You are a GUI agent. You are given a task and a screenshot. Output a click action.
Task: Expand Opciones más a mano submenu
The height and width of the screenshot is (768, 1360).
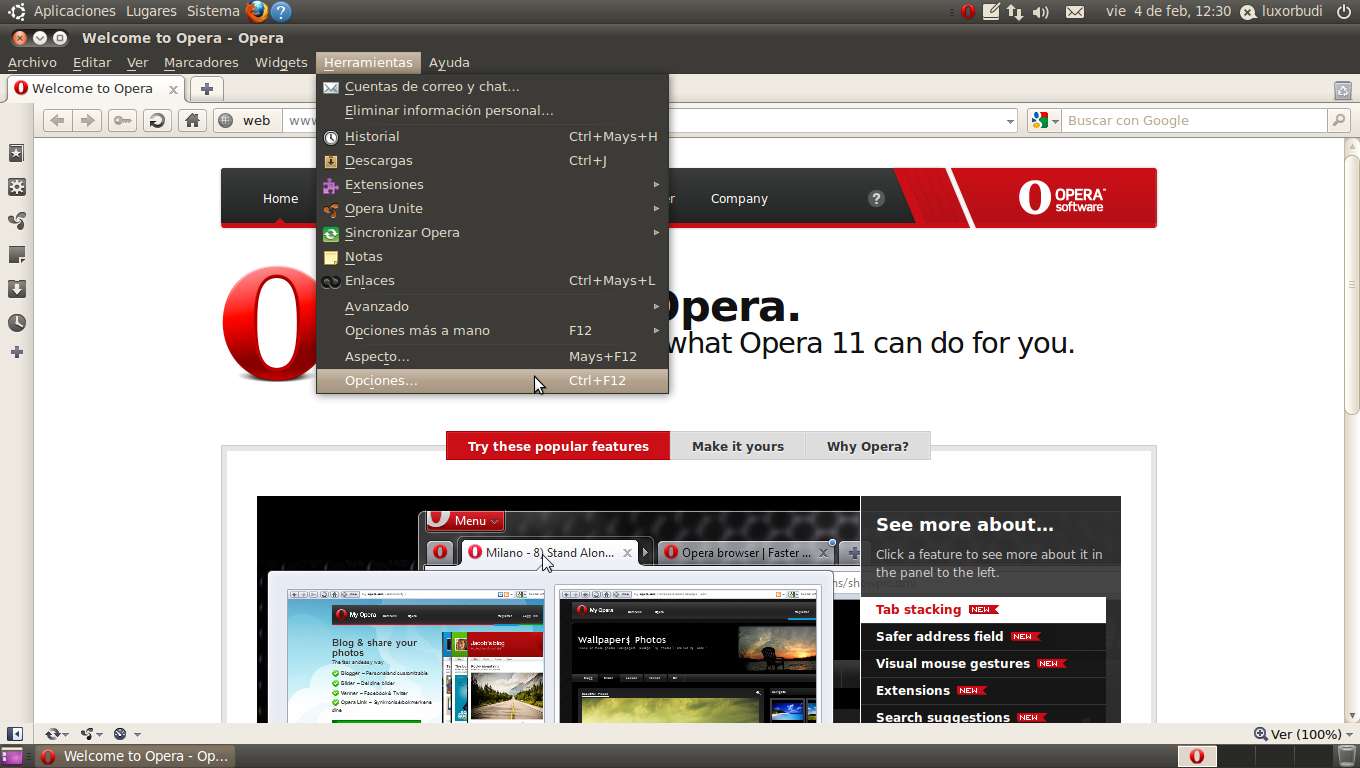click(492, 330)
